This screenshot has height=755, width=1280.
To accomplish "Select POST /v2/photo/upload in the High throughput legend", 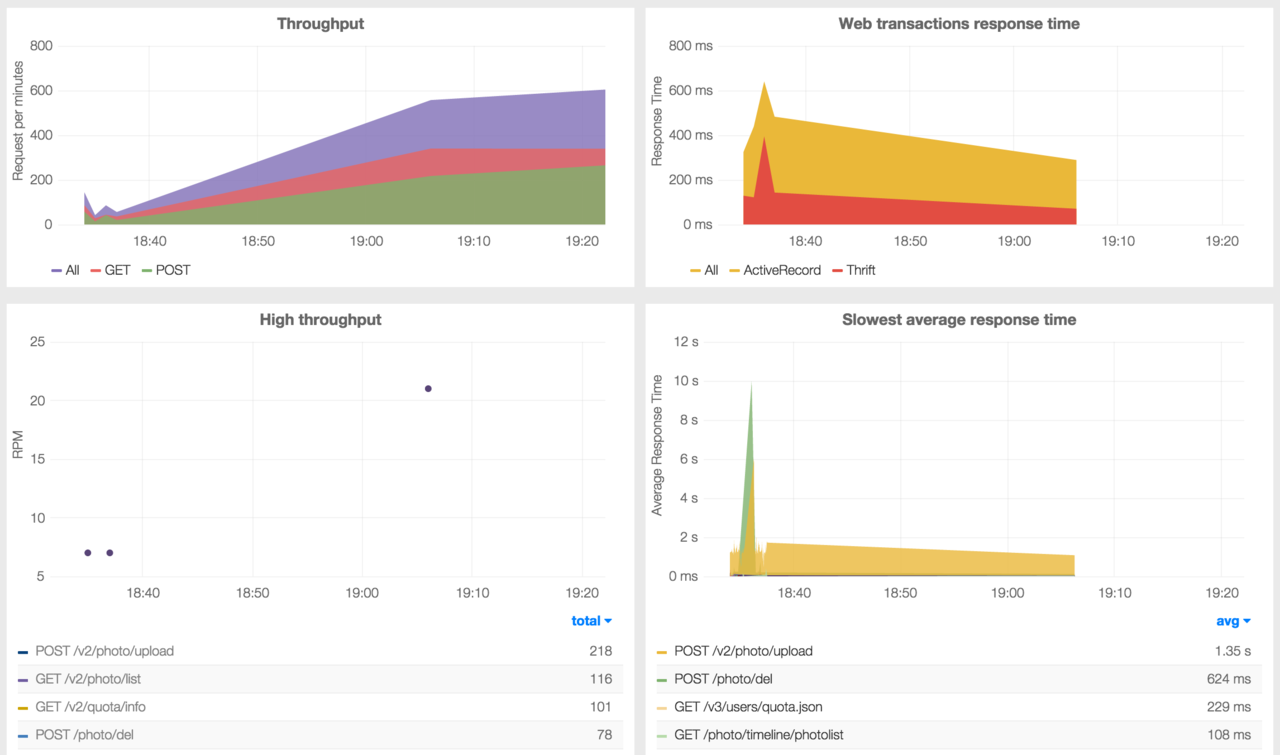I will [x=104, y=651].
